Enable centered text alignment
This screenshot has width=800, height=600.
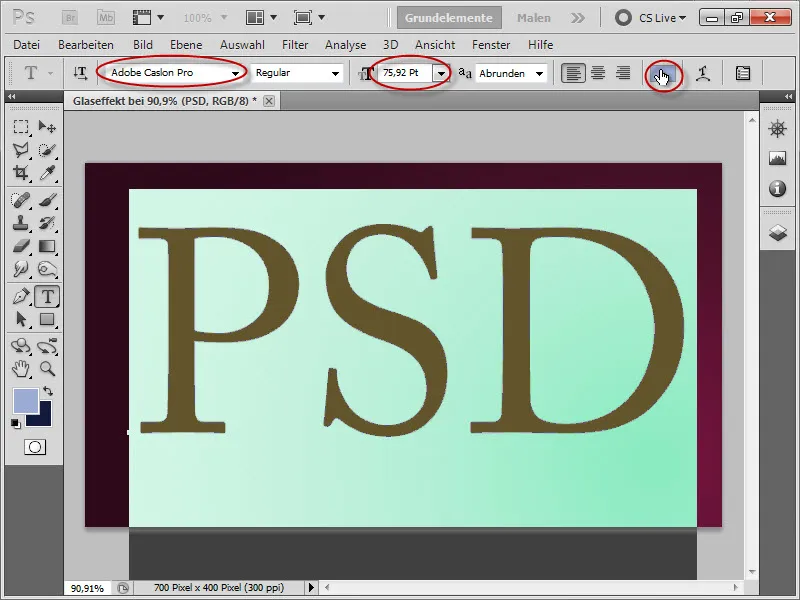(599, 73)
